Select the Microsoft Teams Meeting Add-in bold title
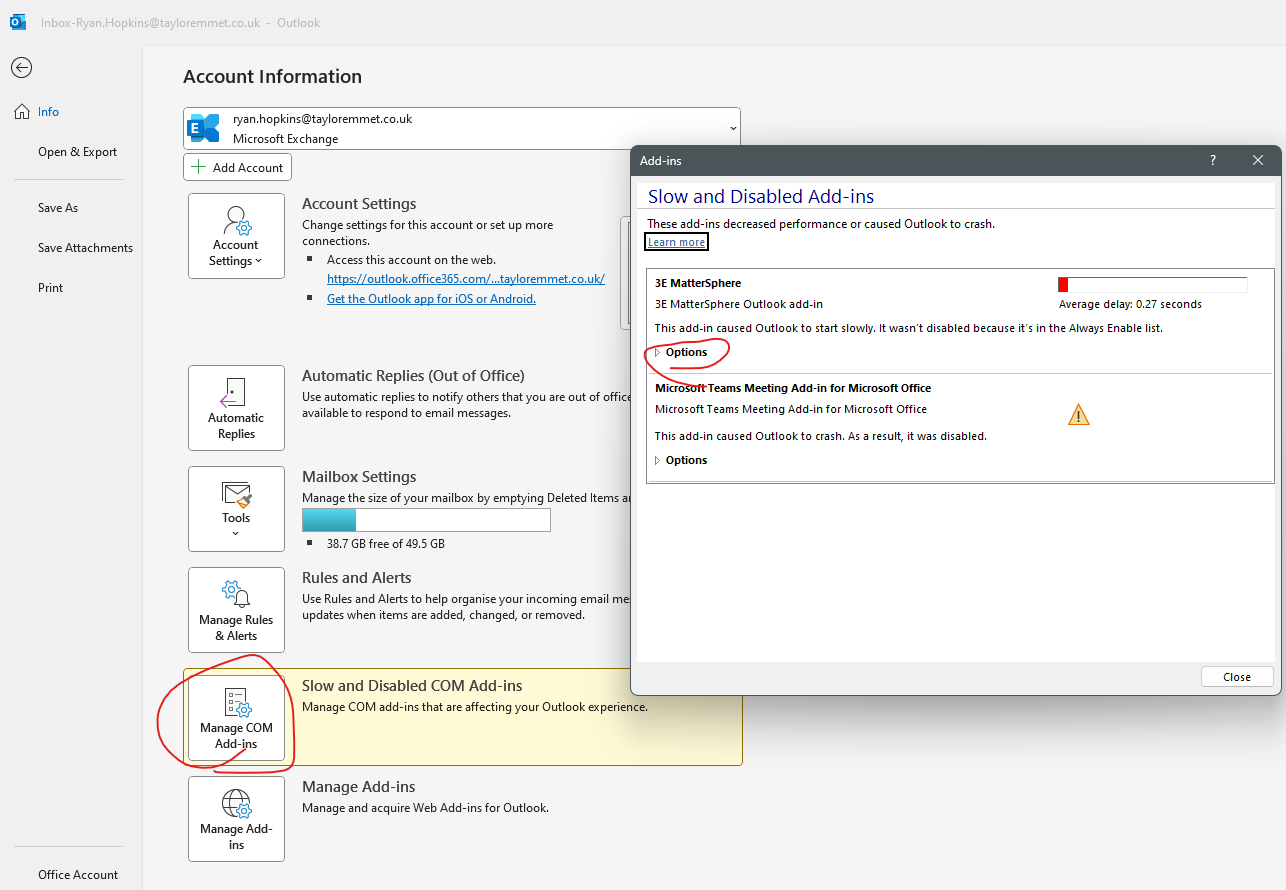 tap(793, 388)
